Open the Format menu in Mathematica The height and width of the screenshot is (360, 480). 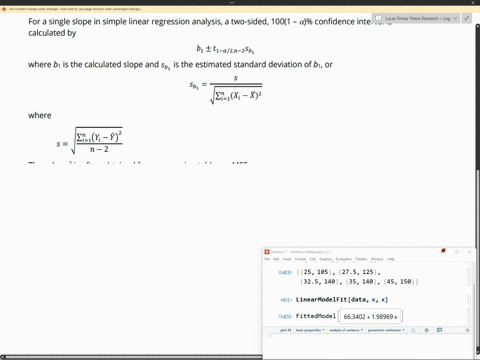pyautogui.click(x=300, y=259)
